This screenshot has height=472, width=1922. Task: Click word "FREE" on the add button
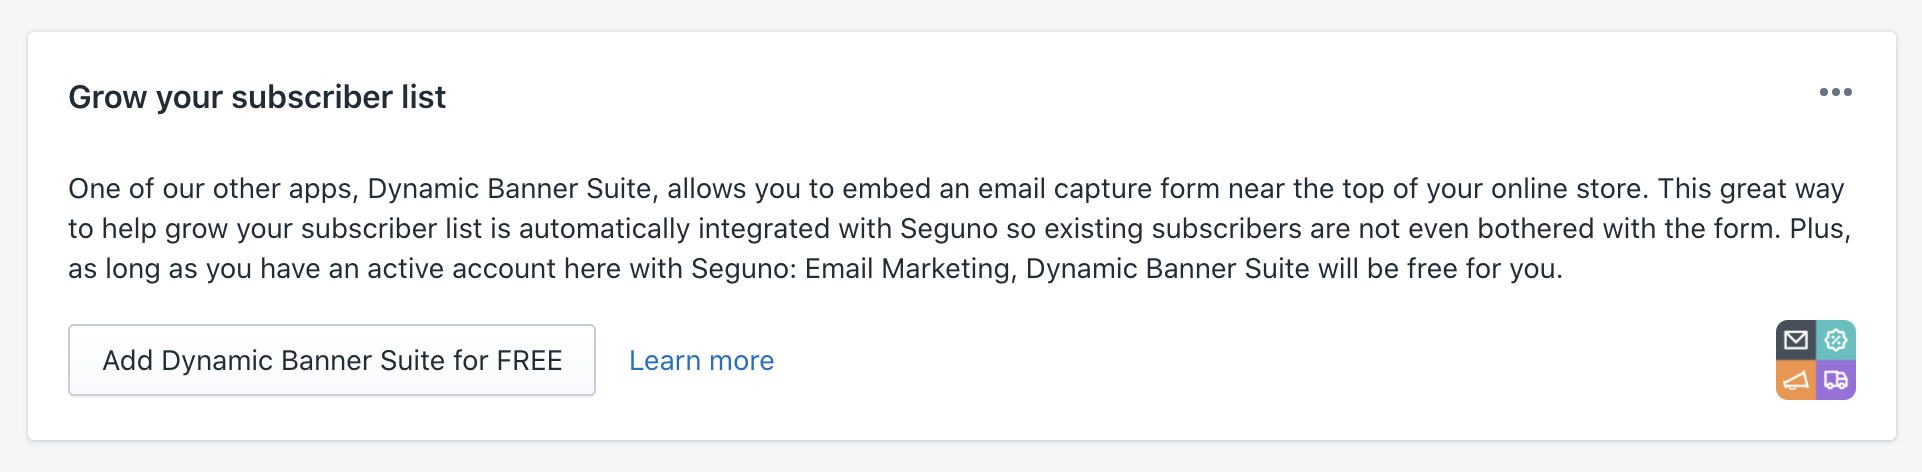pos(529,360)
